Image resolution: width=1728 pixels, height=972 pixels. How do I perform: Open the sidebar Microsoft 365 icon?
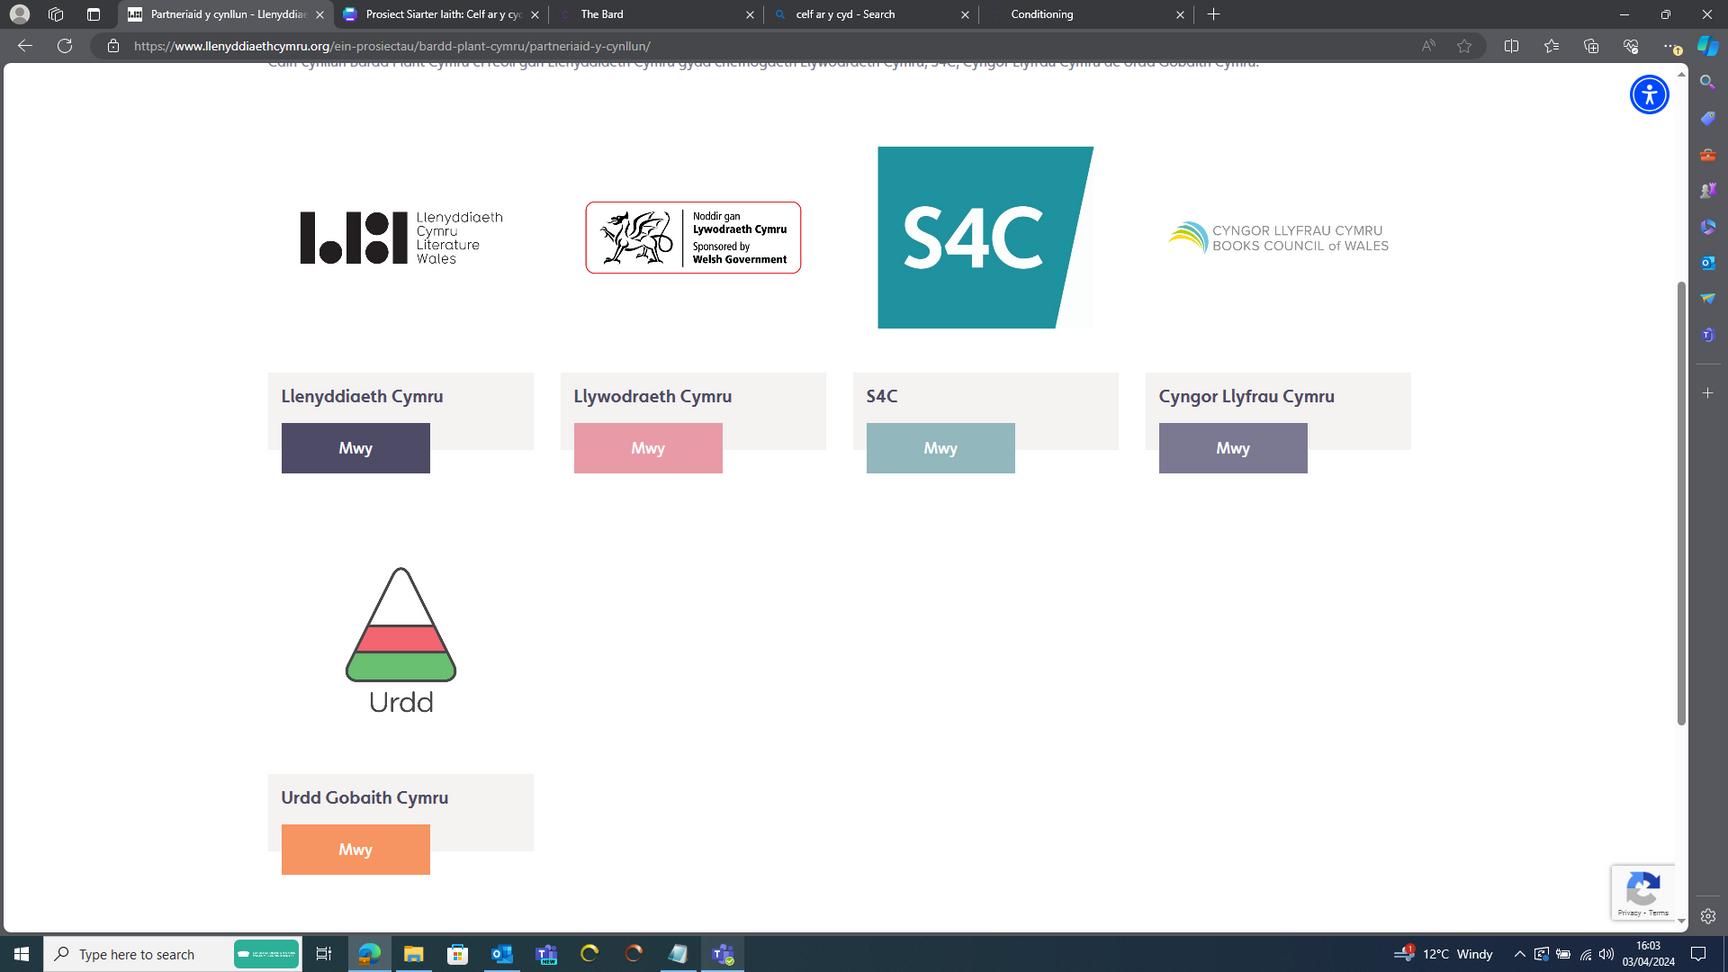pyautogui.click(x=1708, y=226)
